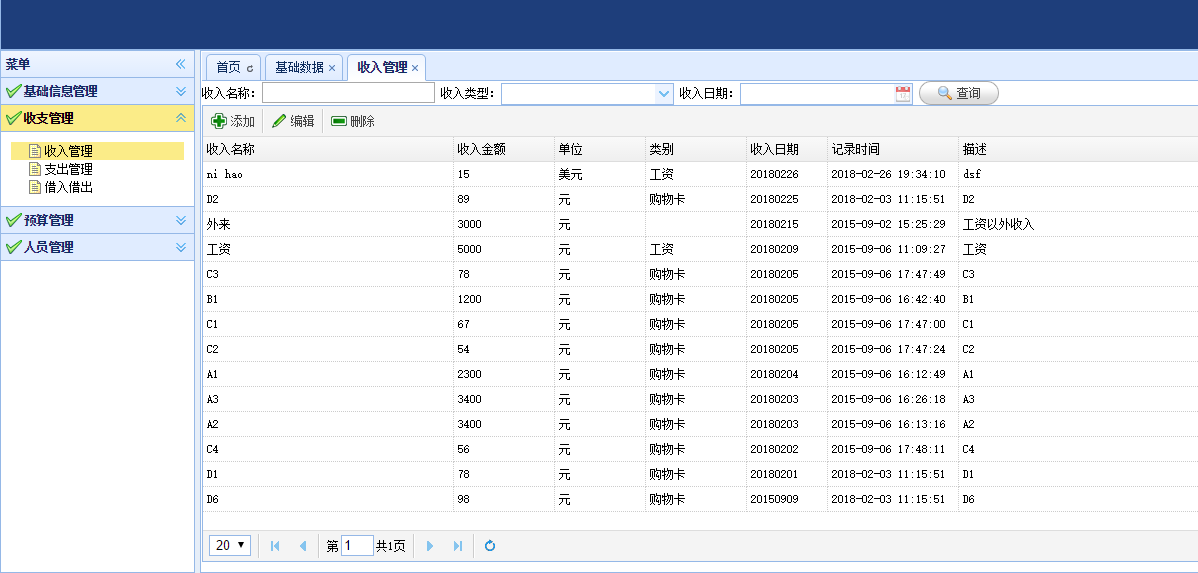Viewport: 1198px width, 573px height.
Task: Go to the previous page arrow icon
Action: click(x=303, y=546)
